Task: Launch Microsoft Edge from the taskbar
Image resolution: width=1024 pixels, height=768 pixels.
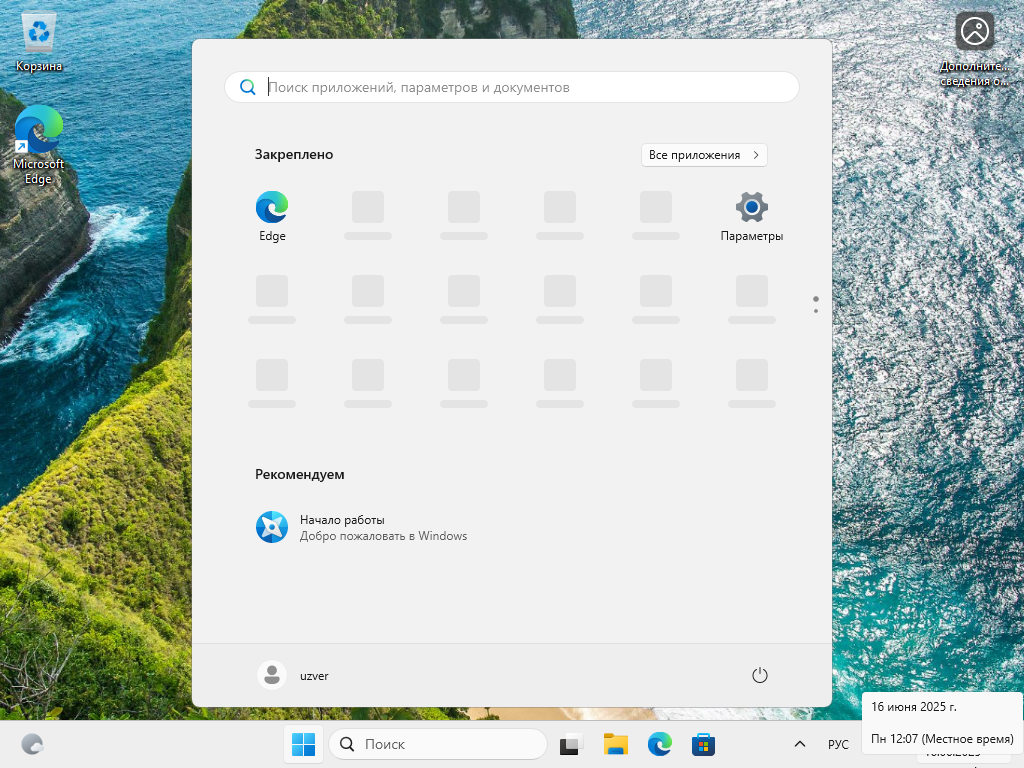Action: coord(659,744)
